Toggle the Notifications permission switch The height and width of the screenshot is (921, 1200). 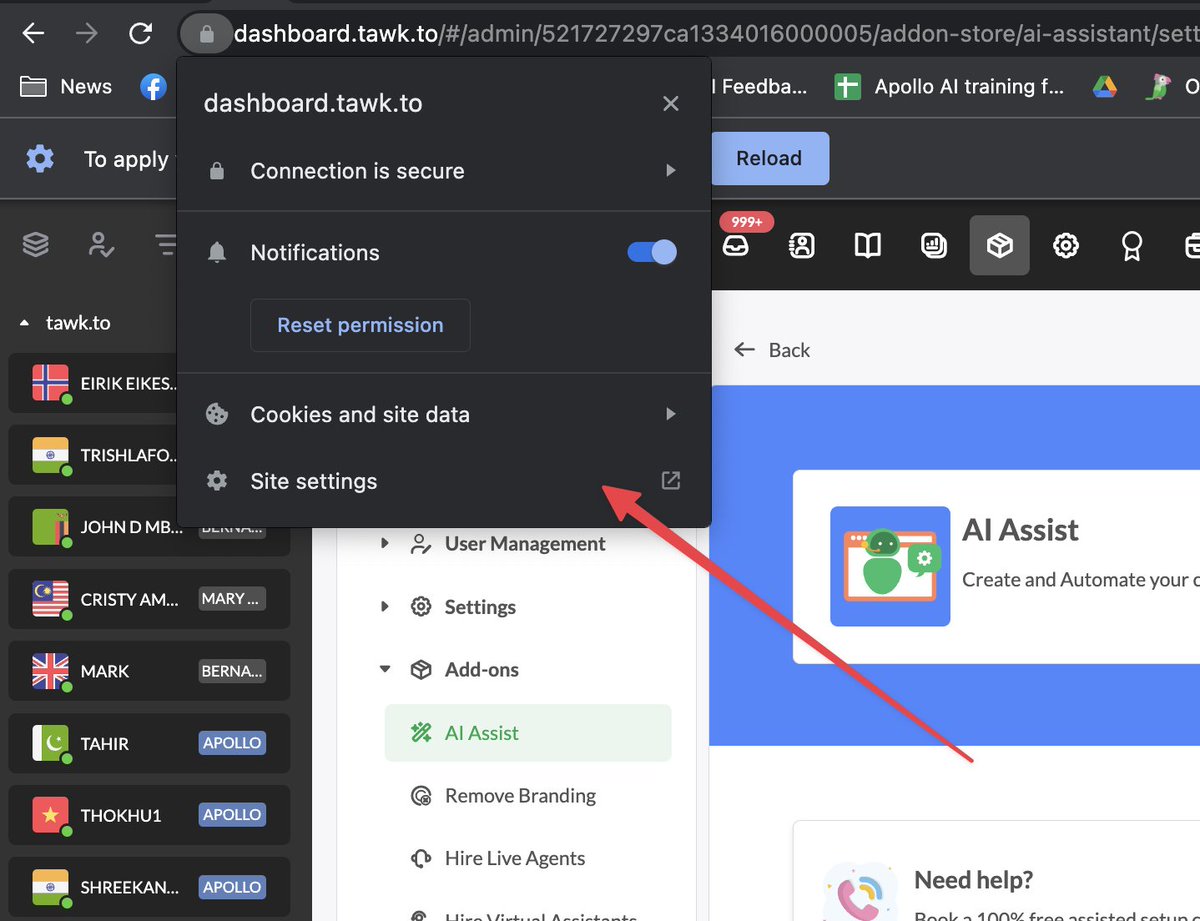pos(652,252)
